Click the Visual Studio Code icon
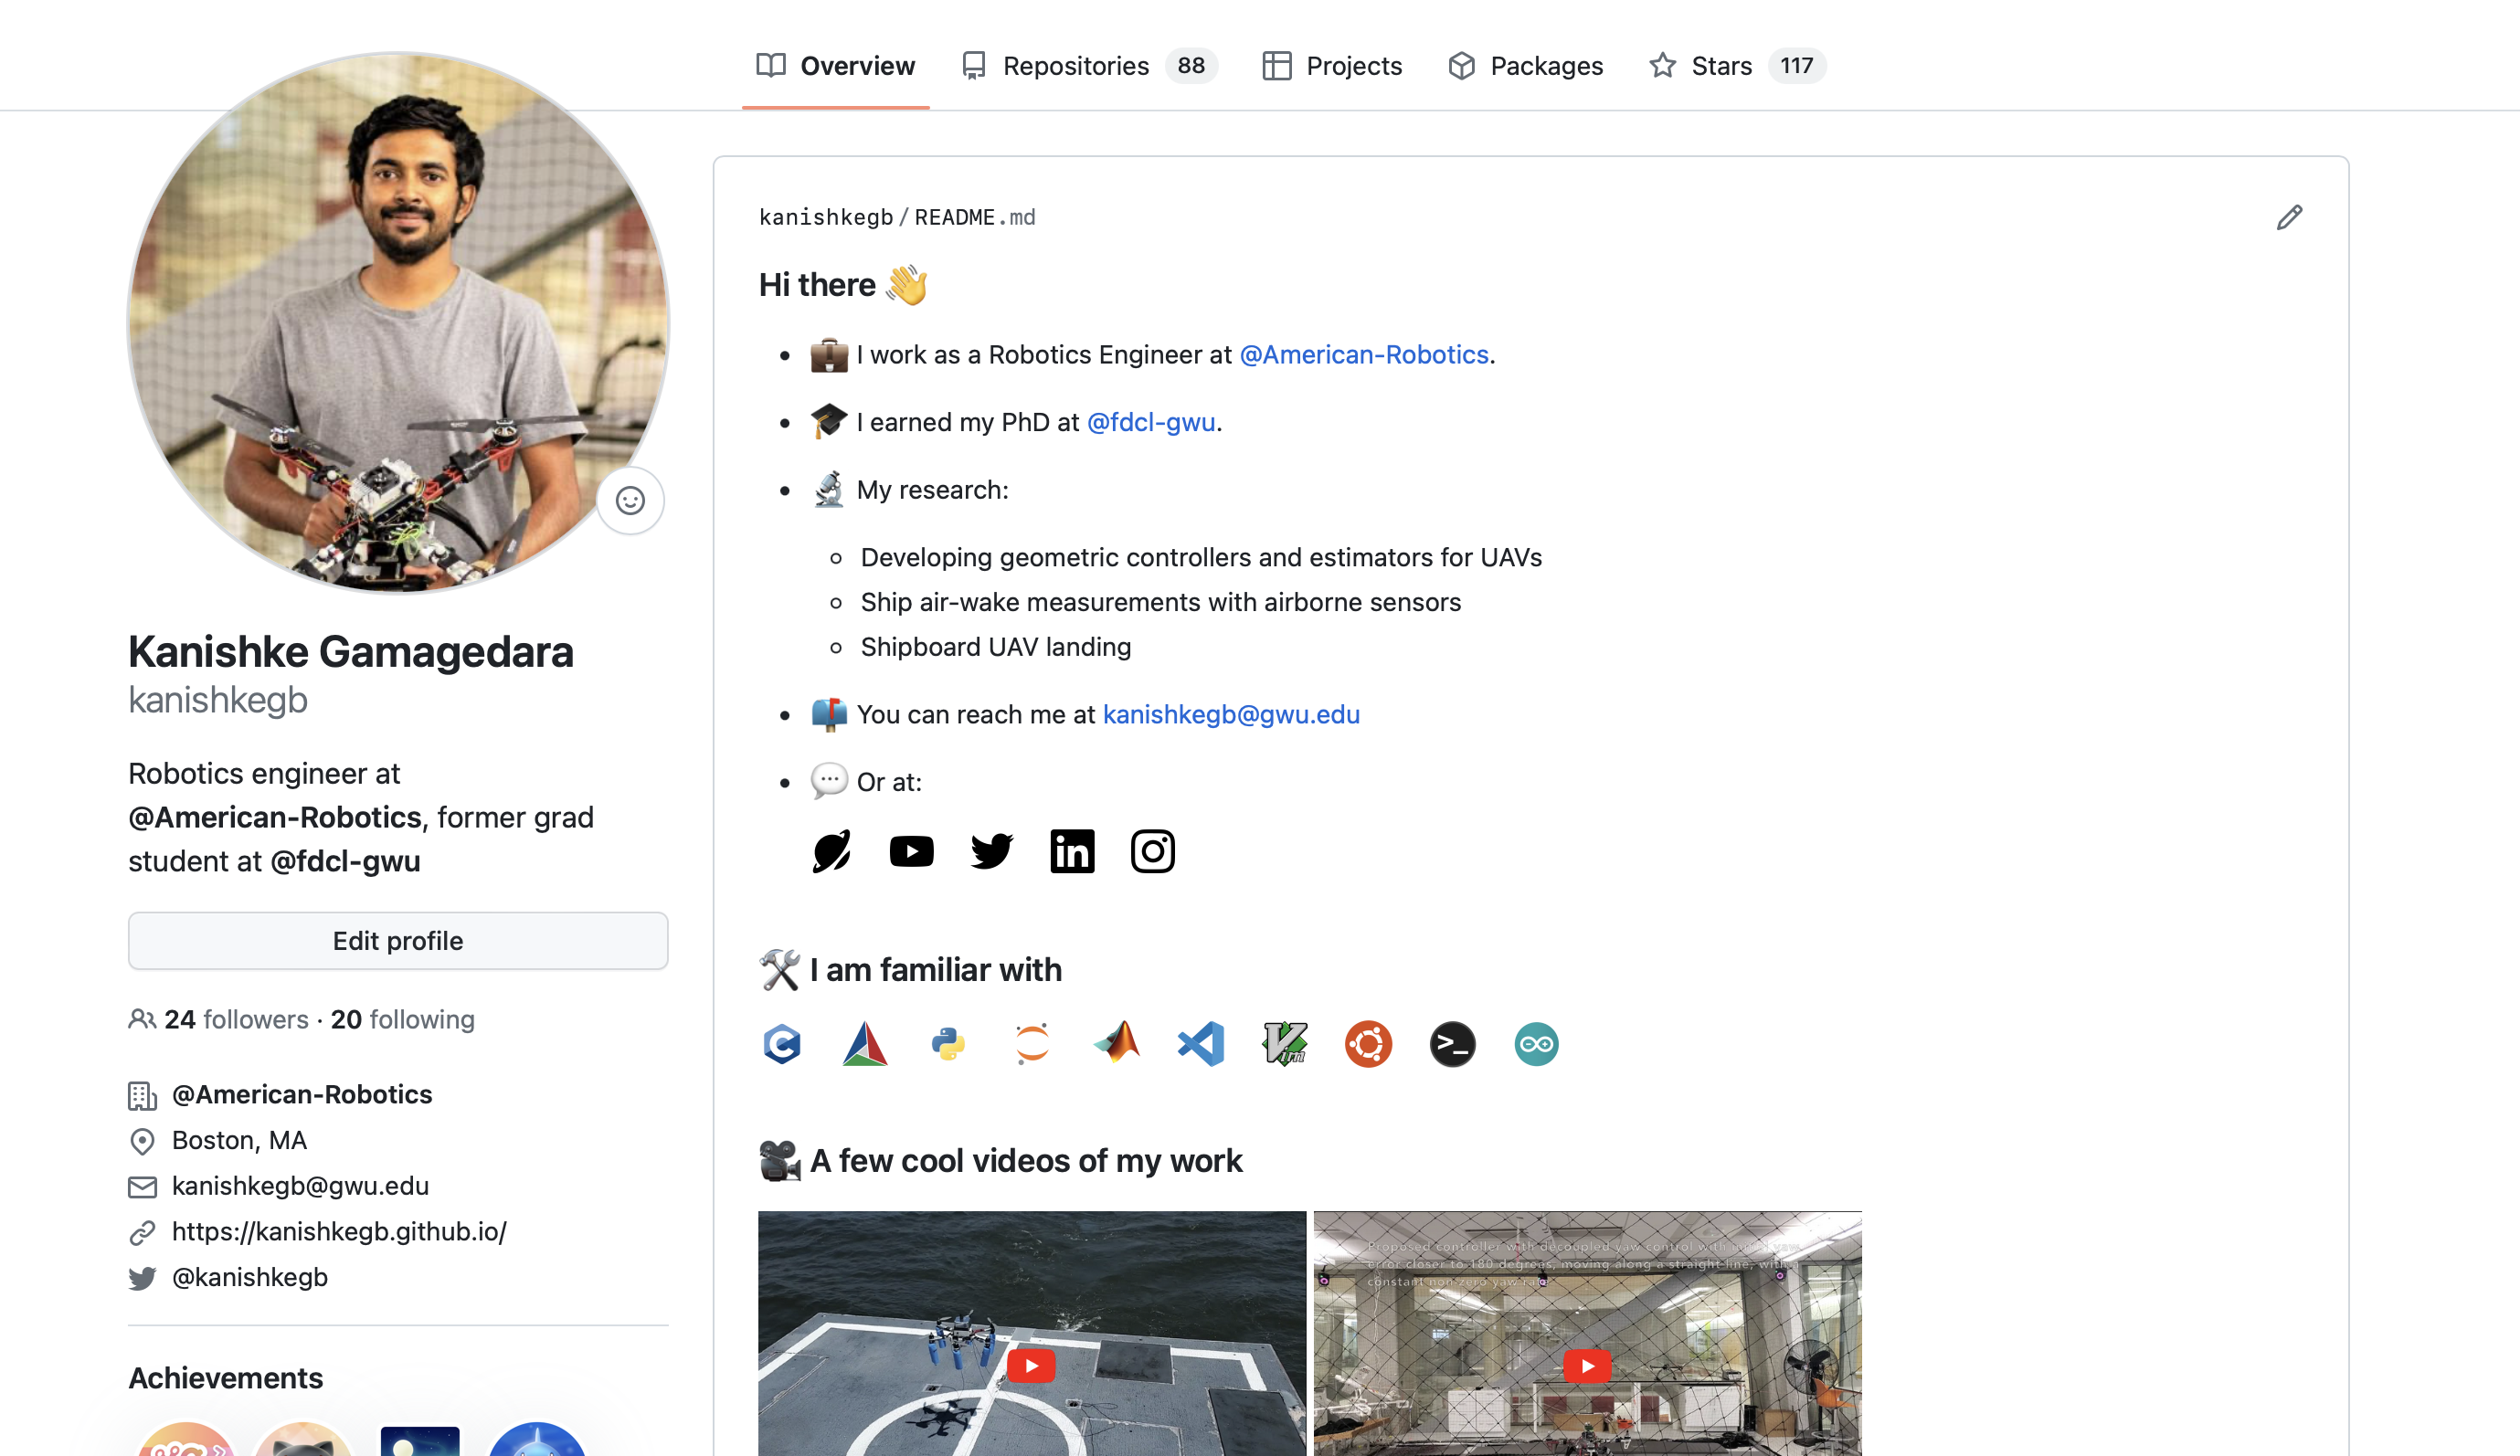The height and width of the screenshot is (1456, 2520). point(1201,1044)
